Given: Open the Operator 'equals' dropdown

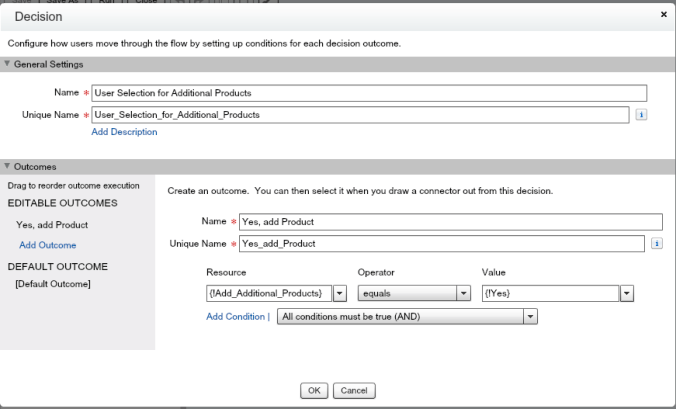Looking at the screenshot, I should point(414,293).
